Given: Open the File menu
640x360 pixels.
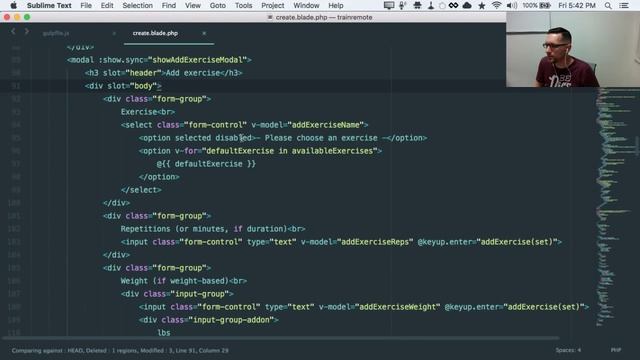Looking at the screenshot, I should [86, 5].
